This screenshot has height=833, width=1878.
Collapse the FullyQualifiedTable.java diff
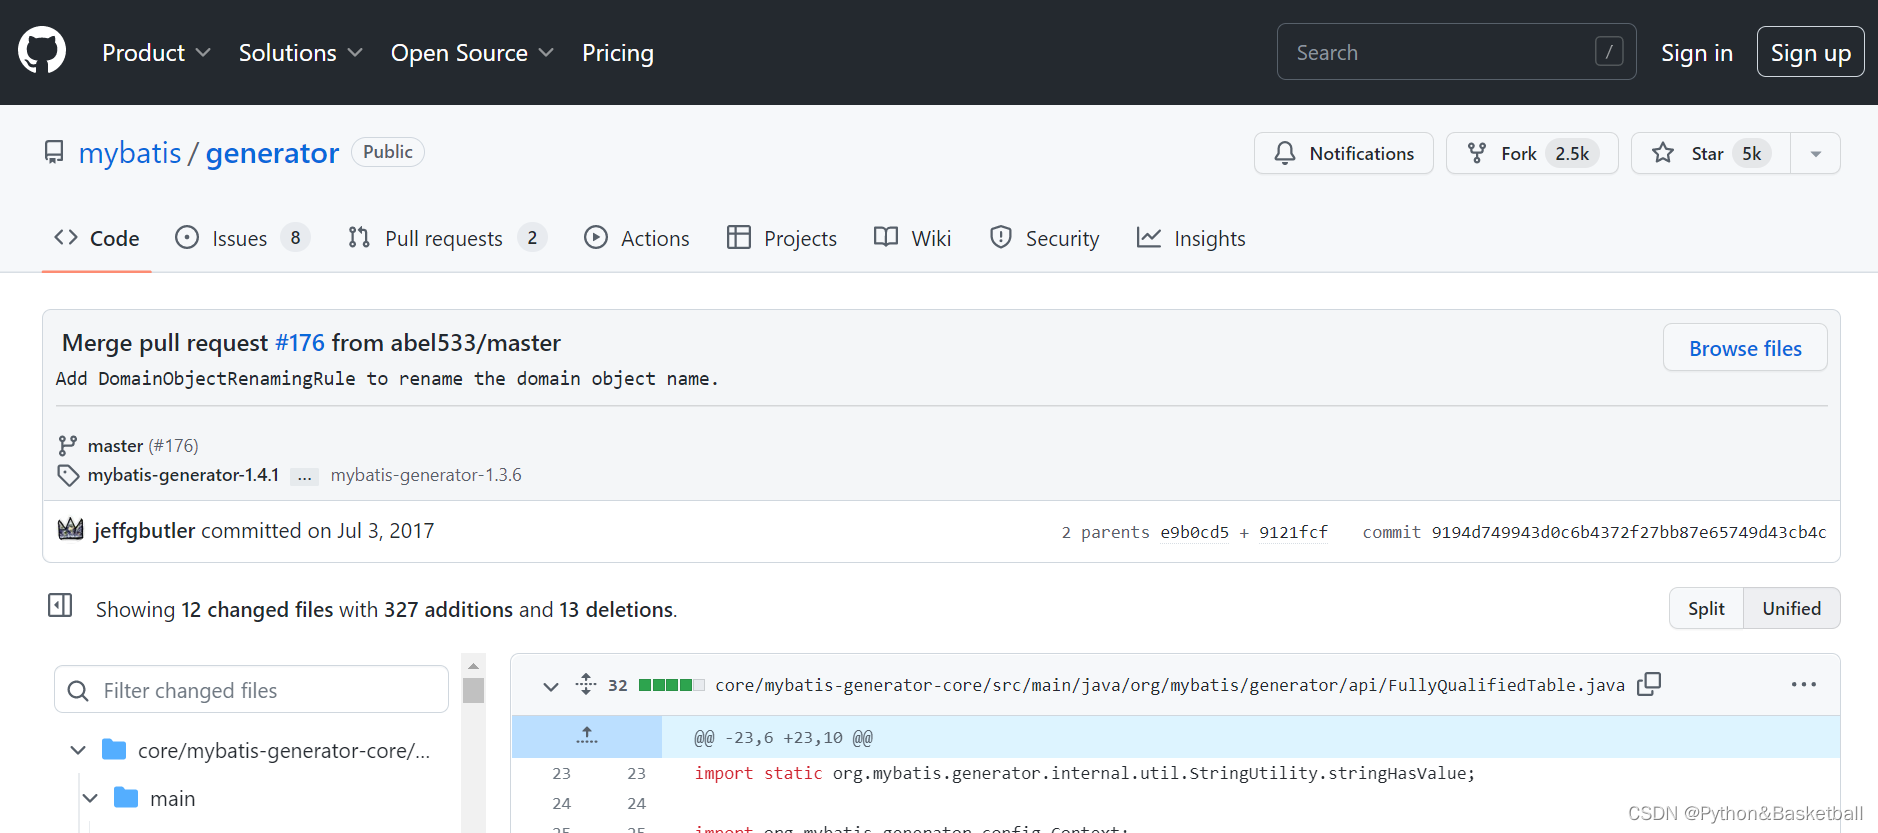[x=550, y=686]
